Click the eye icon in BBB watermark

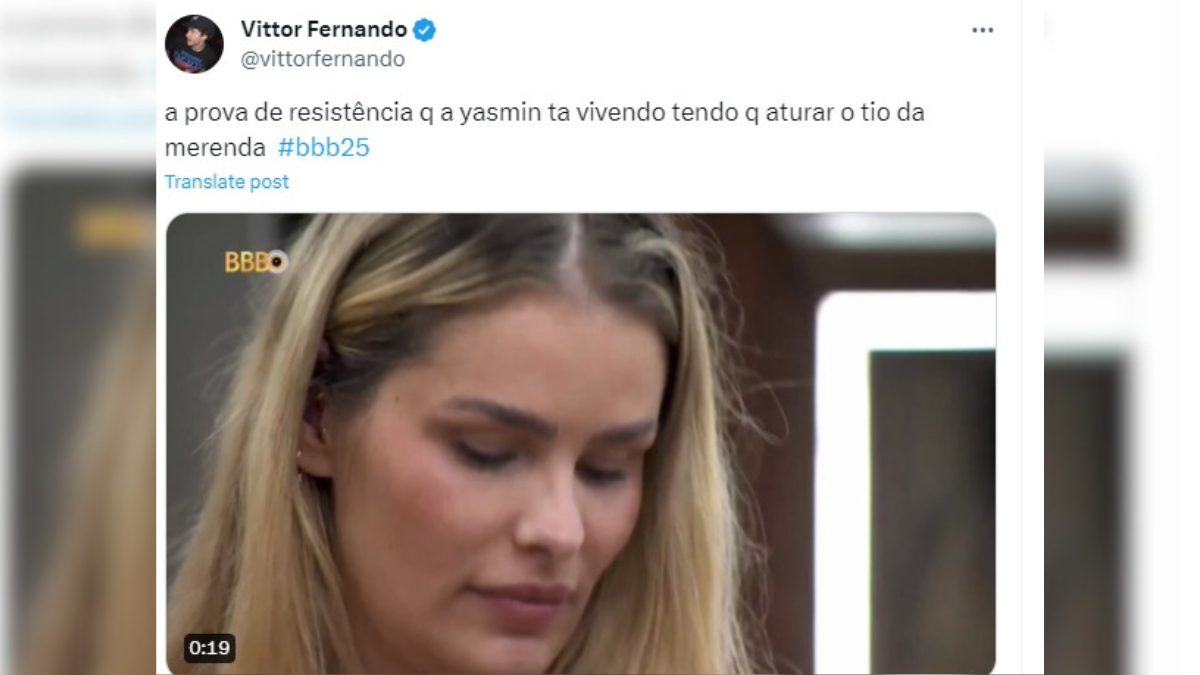[x=277, y=262]
